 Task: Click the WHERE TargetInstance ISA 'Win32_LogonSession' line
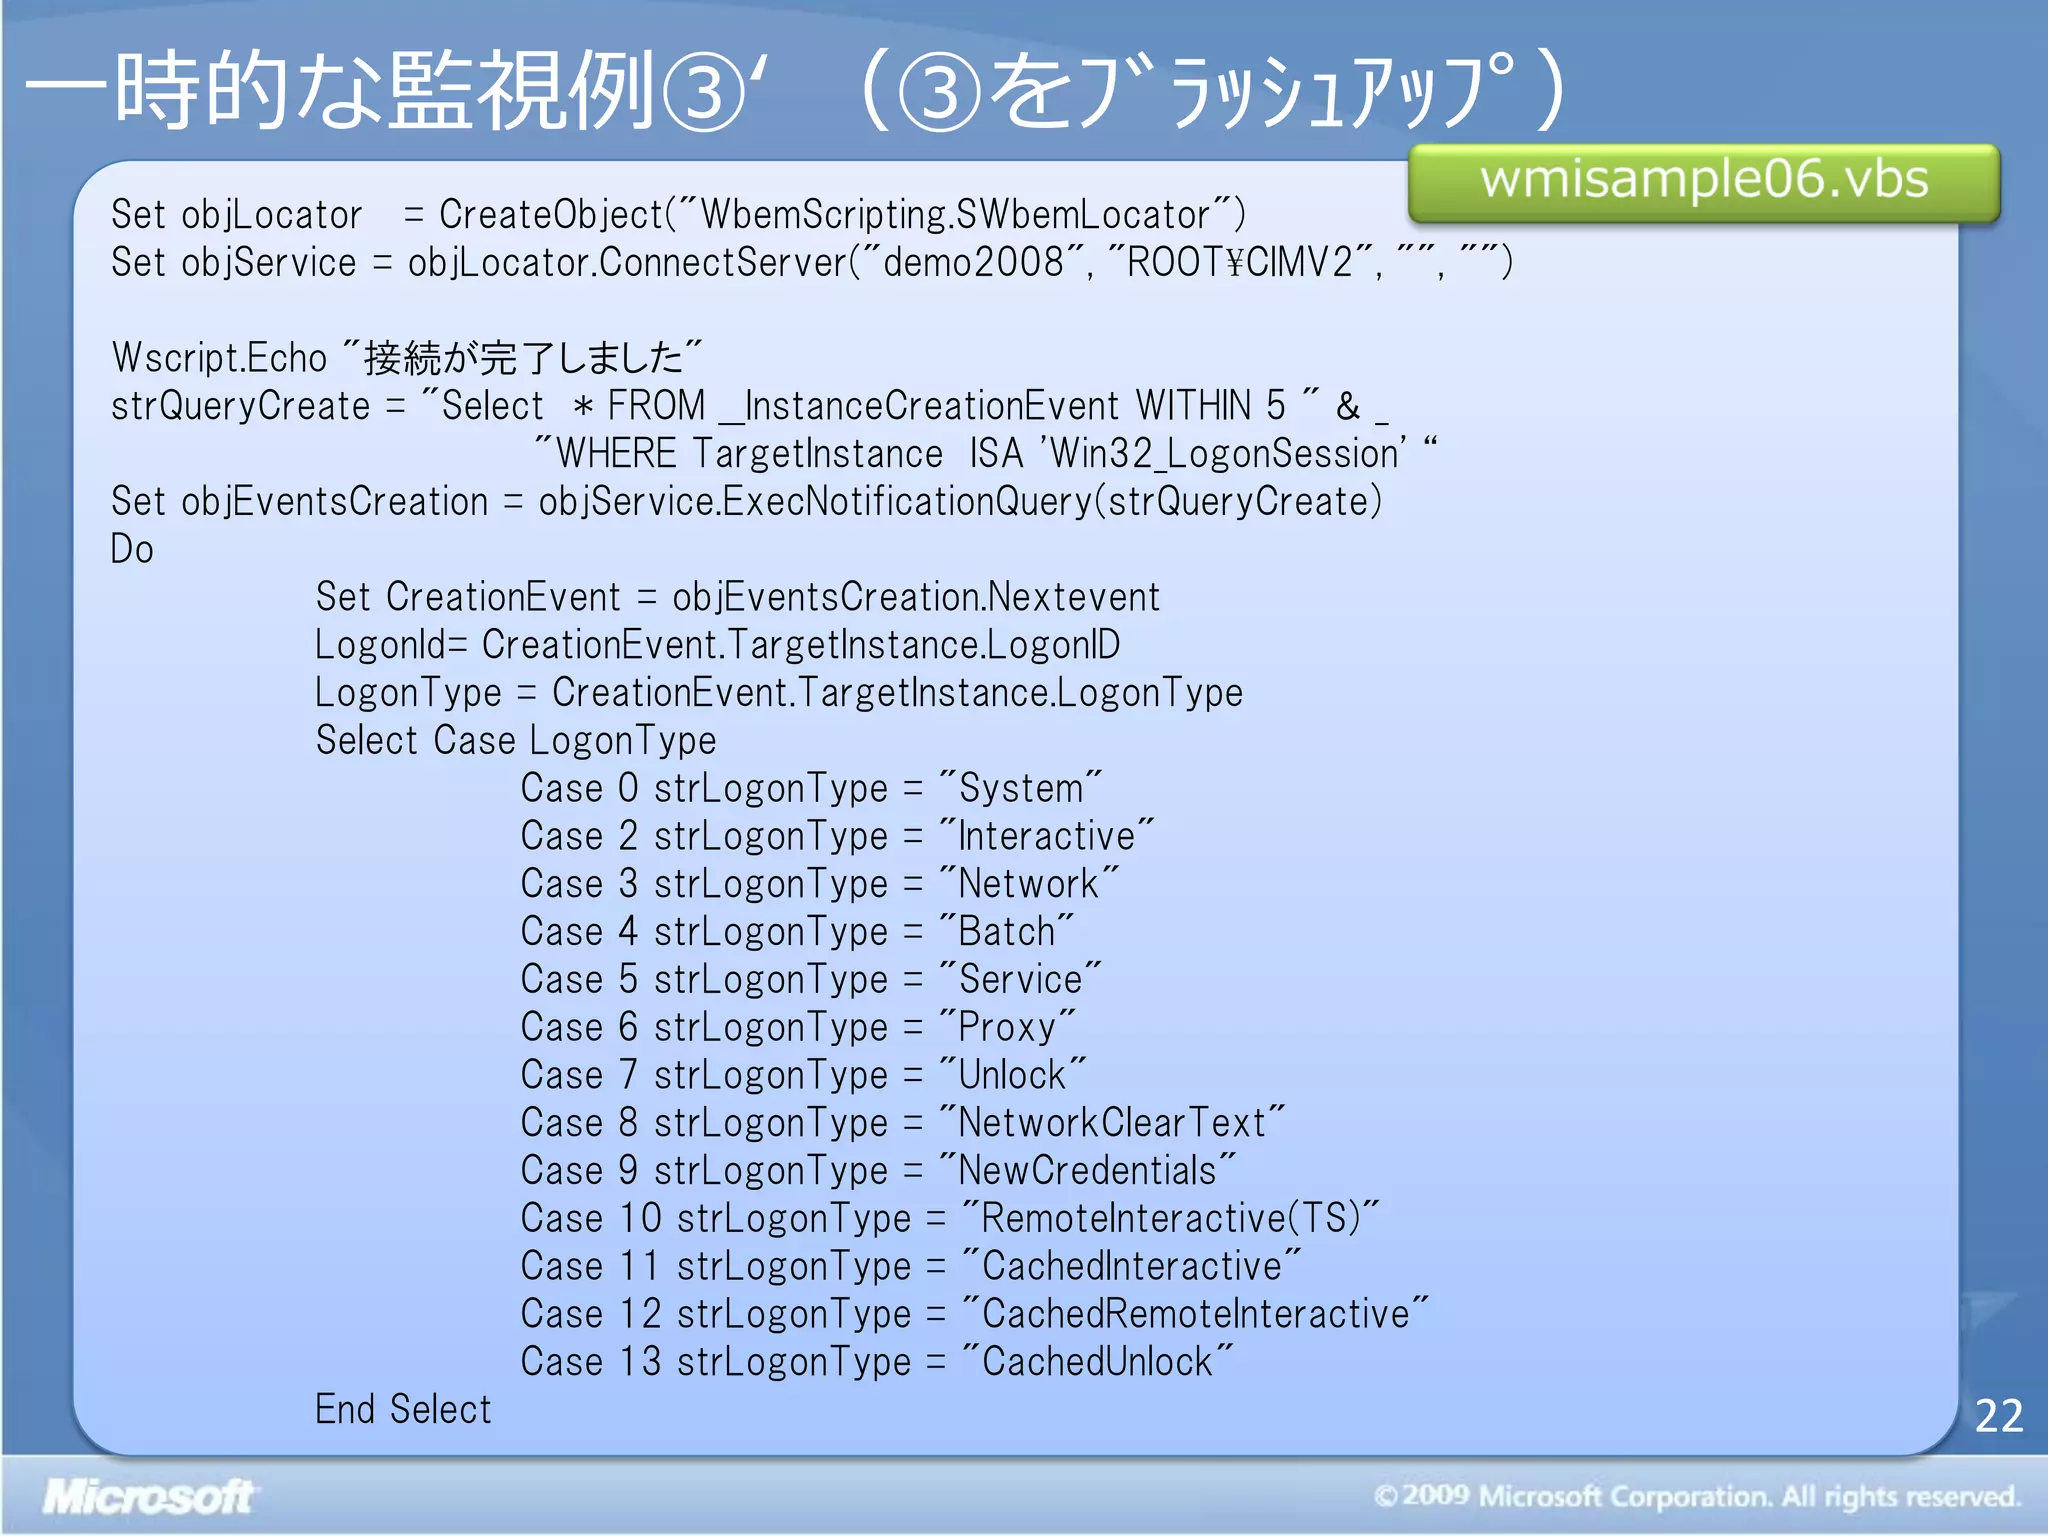pyautogui.click(x=986, y=454)
